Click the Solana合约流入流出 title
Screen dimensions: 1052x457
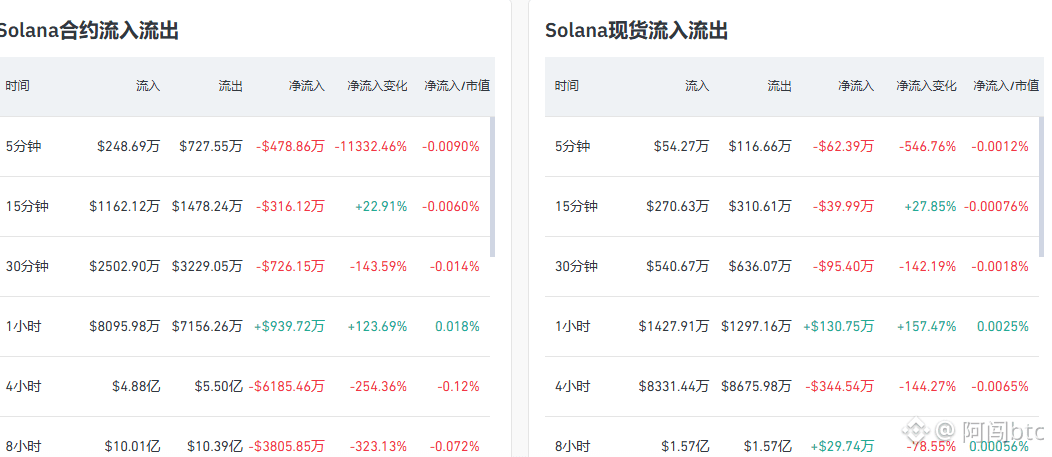[x=89, y=31]
